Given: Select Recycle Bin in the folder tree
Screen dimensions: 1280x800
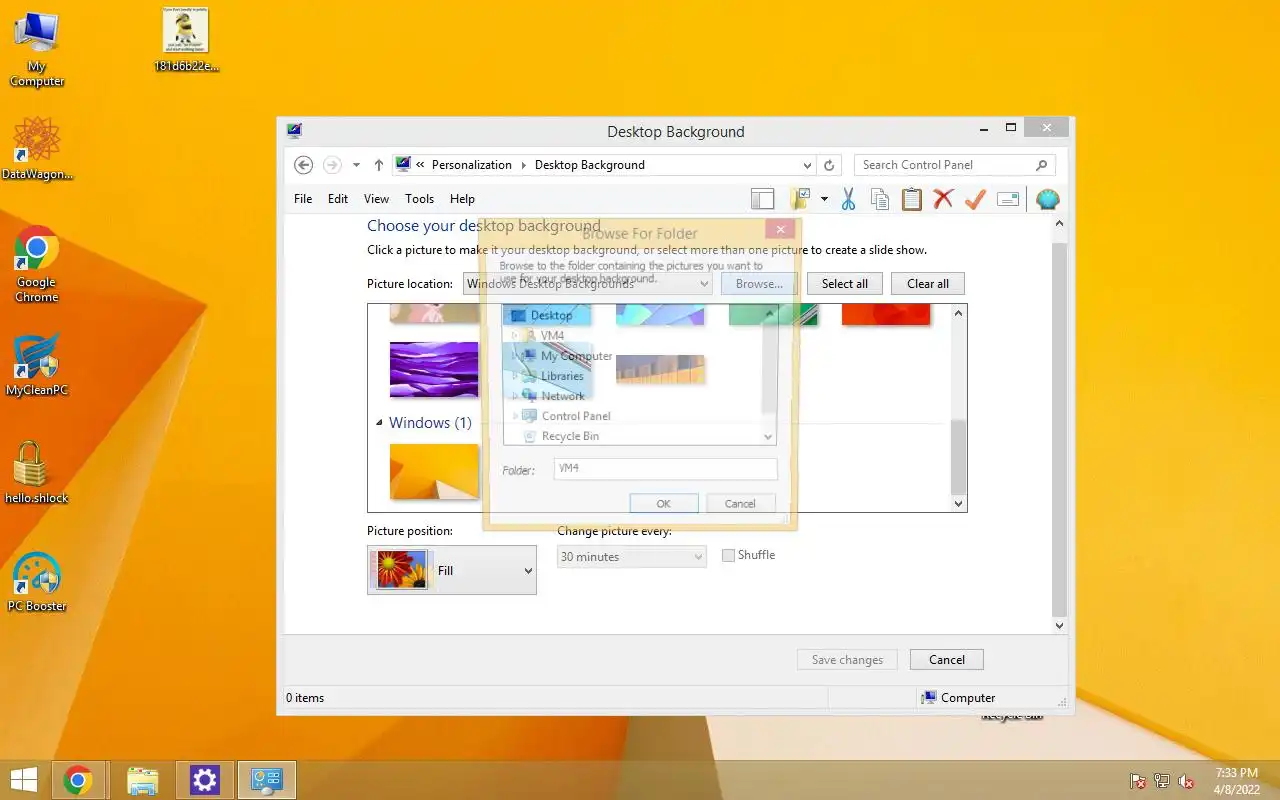Looking at the screenshot, I should 570,436.
